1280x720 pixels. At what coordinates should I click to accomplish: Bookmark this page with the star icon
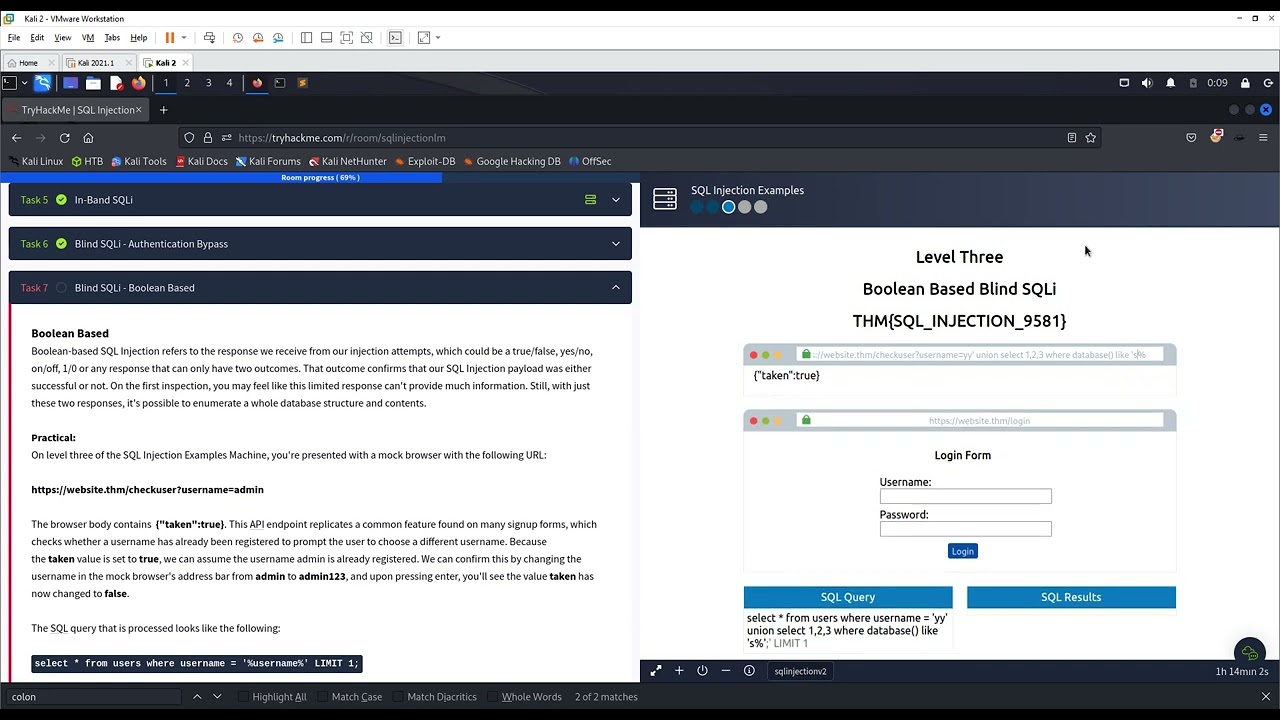pos(1091,138)
